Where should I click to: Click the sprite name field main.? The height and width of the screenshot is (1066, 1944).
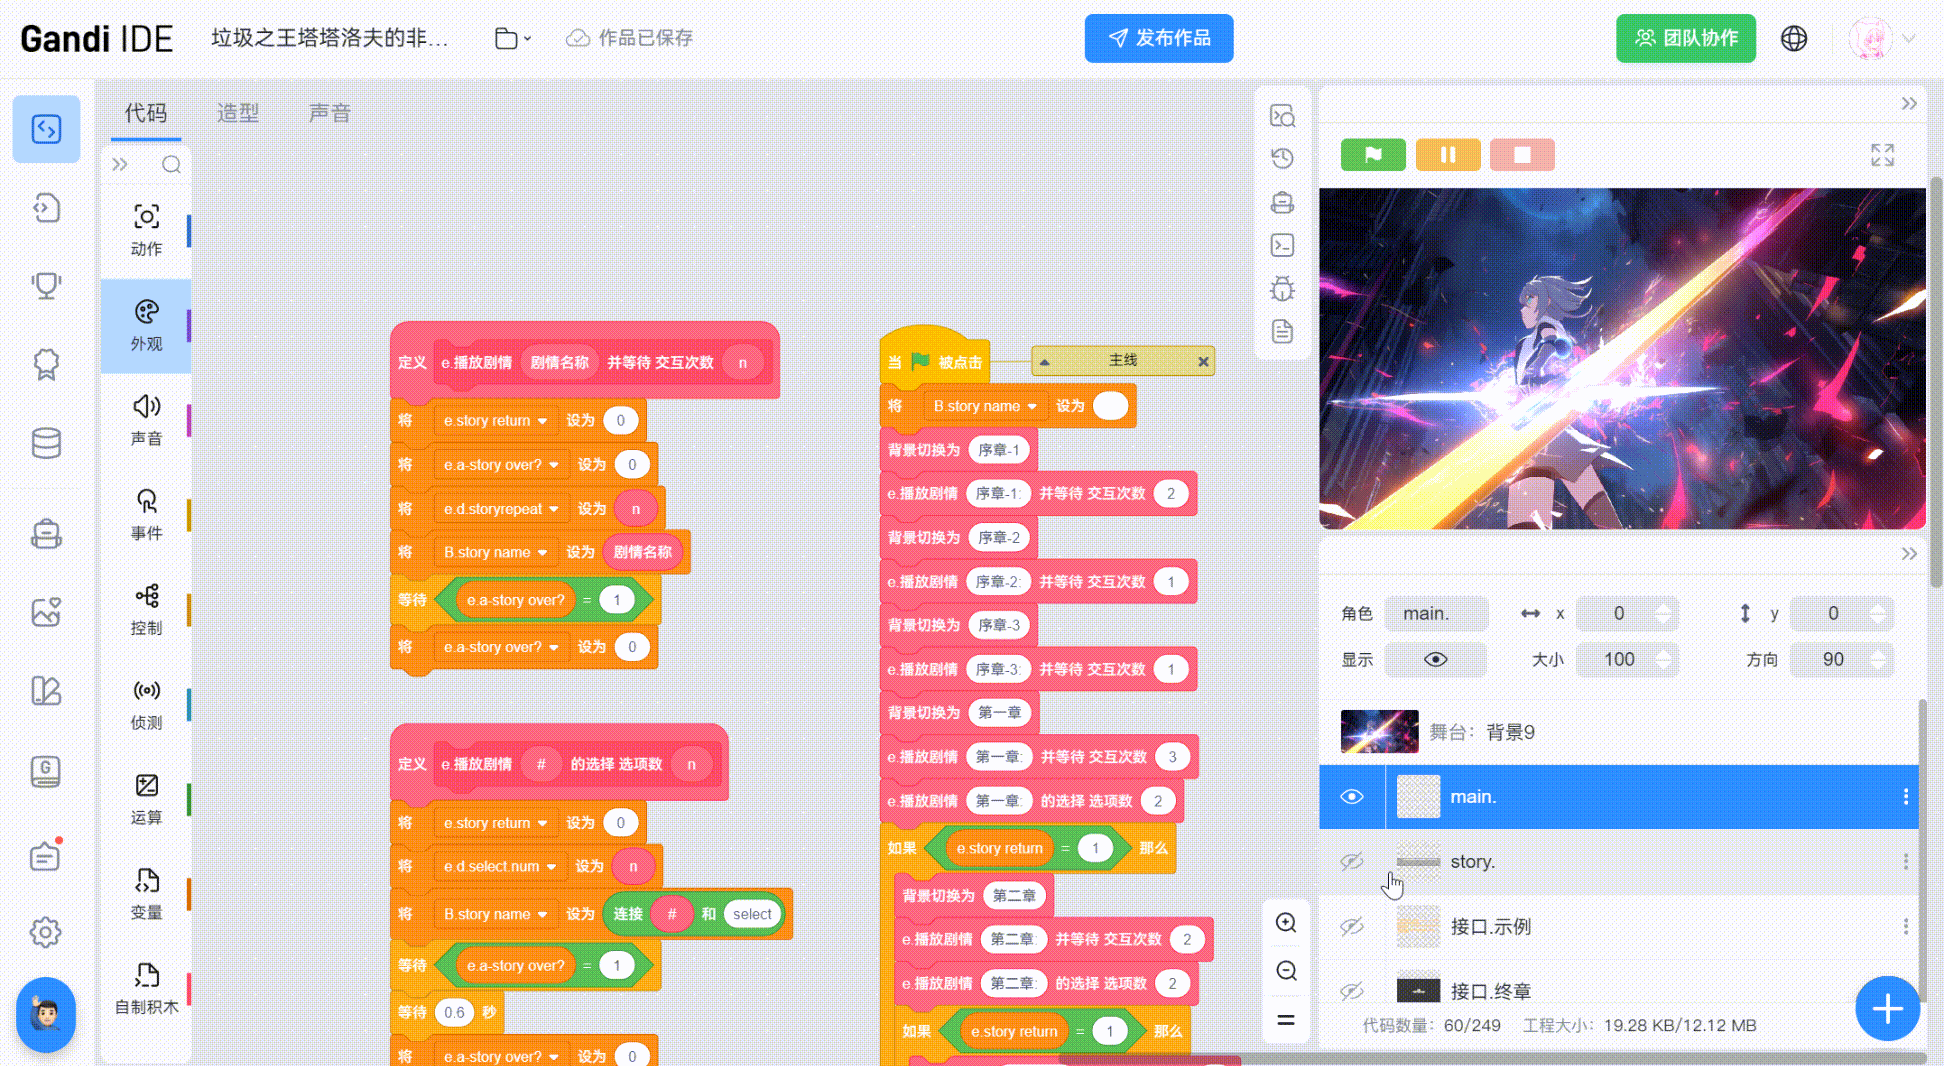(1436, 613)
